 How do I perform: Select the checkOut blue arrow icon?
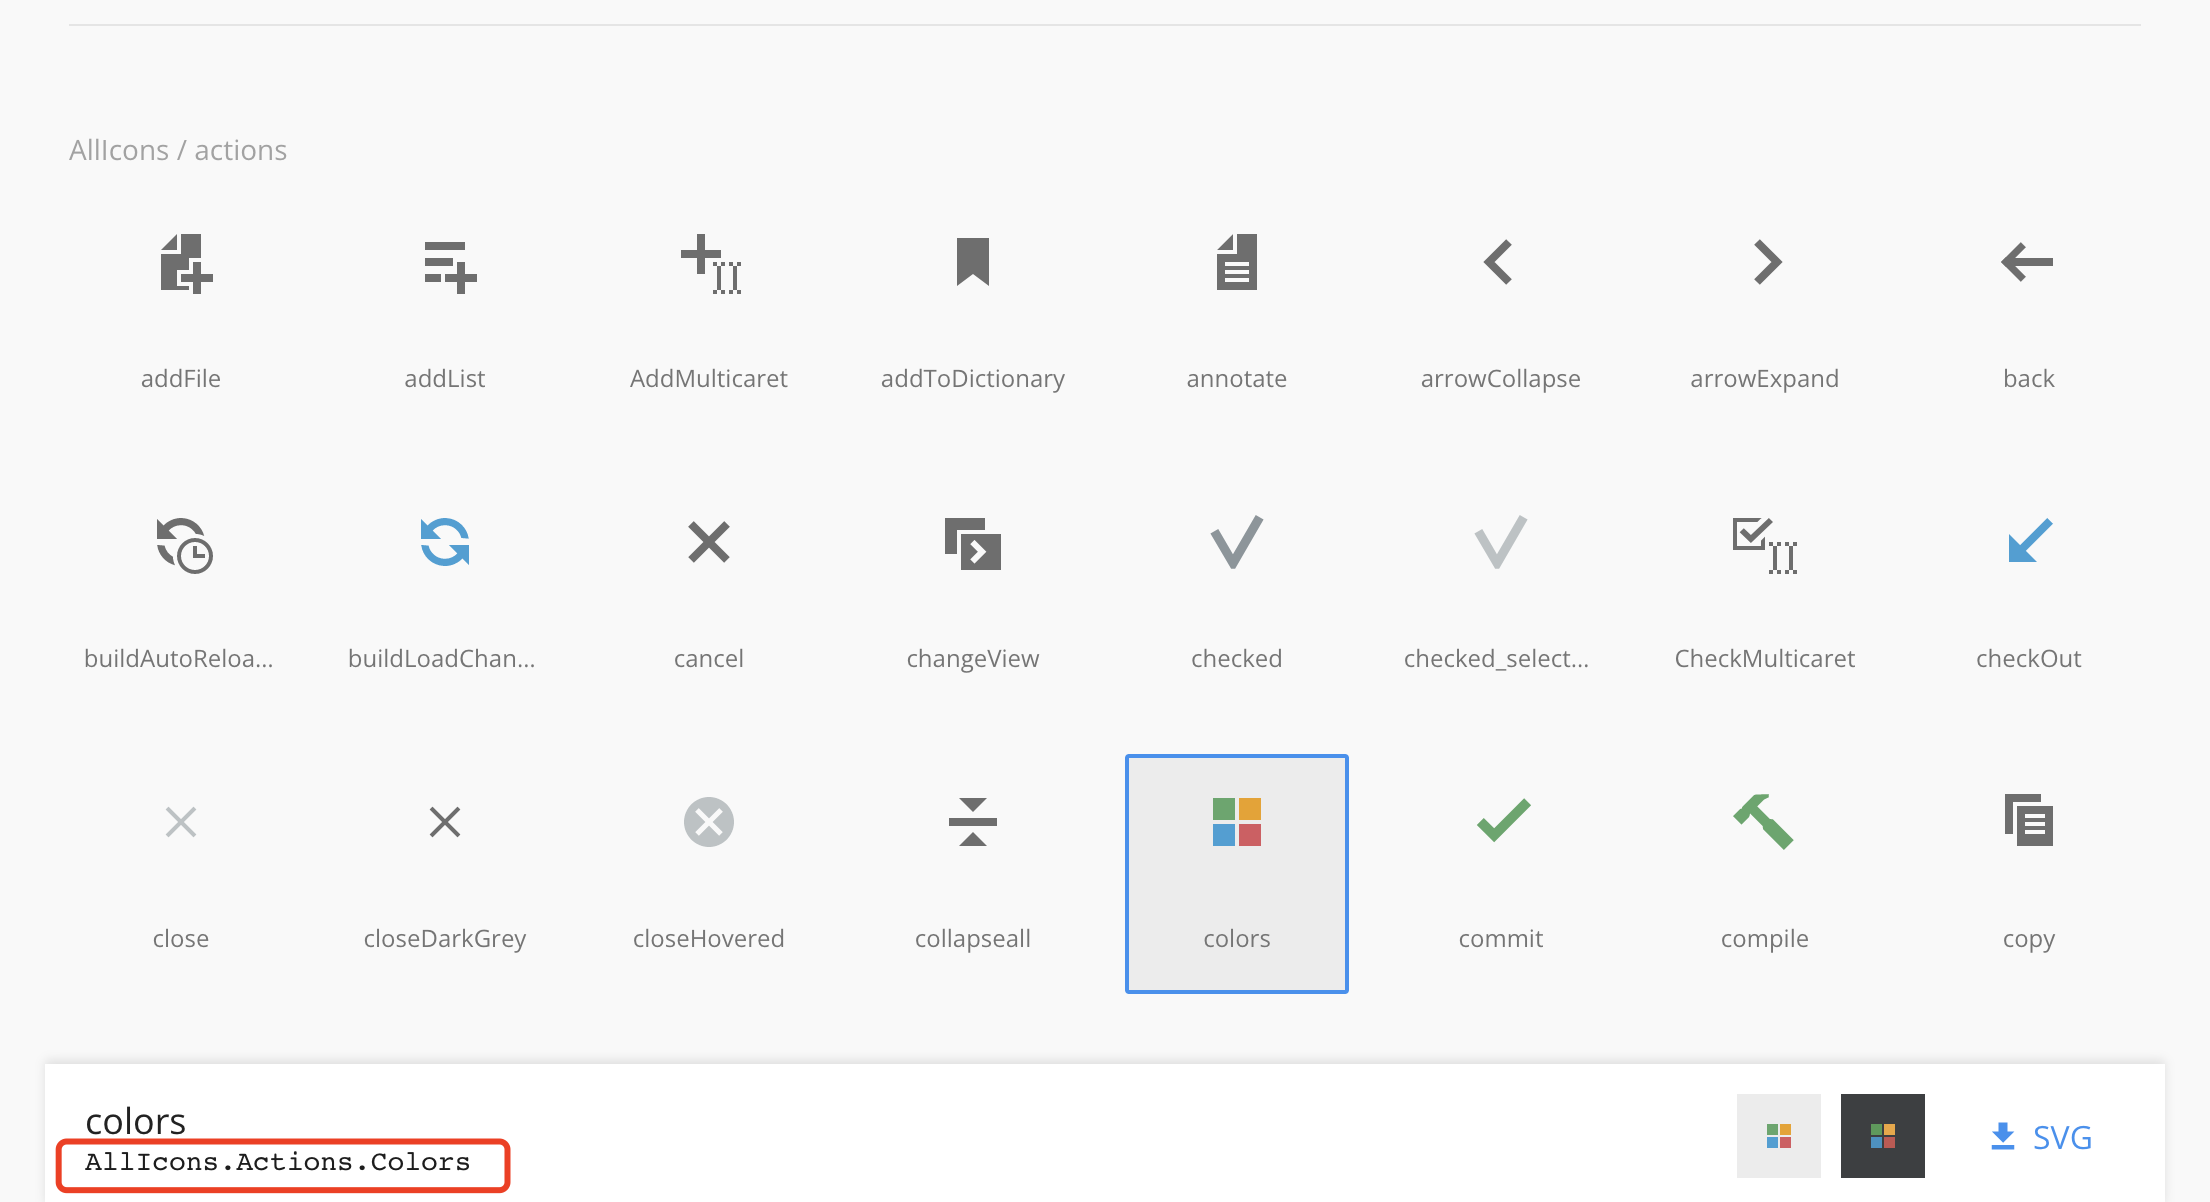pyautogui.click(x=2029, y=540)
